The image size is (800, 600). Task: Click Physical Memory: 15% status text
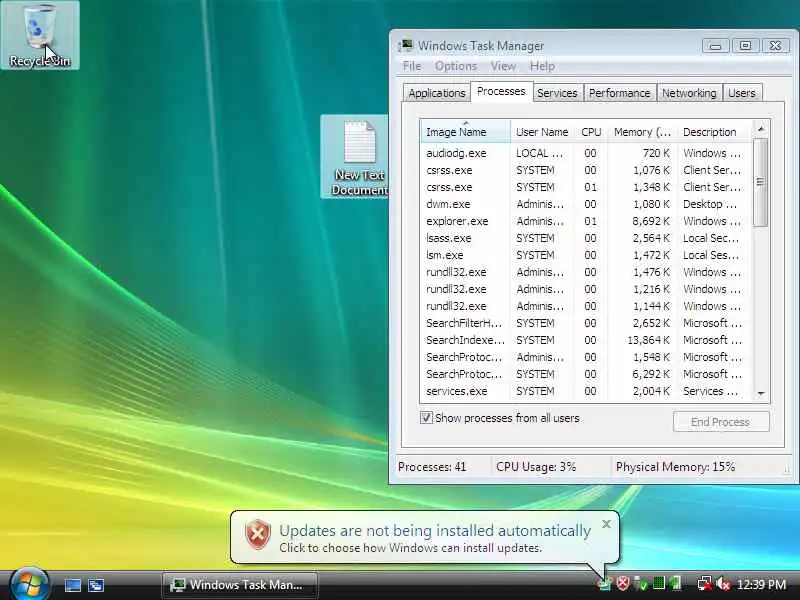tap(675, 467)
